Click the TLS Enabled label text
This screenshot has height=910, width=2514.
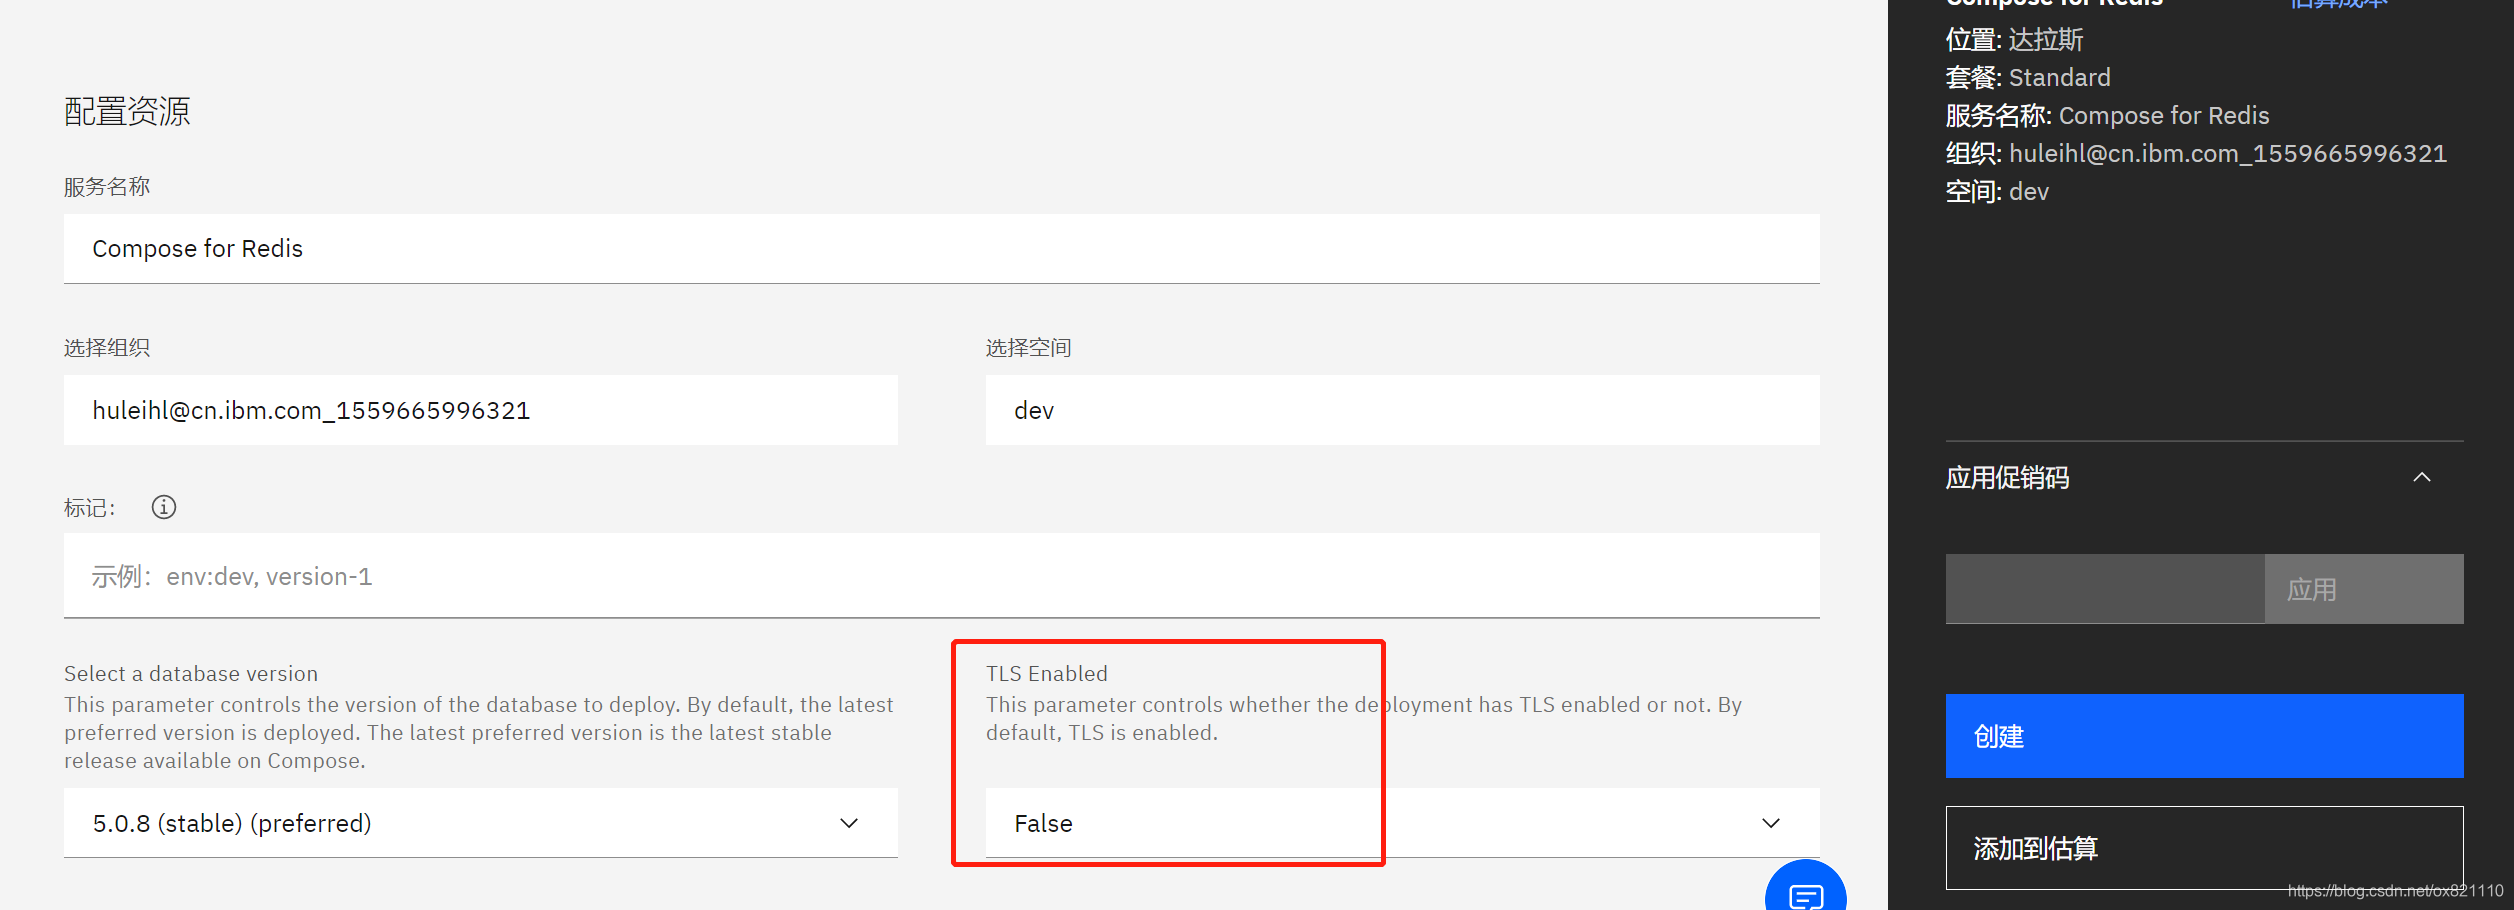1046,674
